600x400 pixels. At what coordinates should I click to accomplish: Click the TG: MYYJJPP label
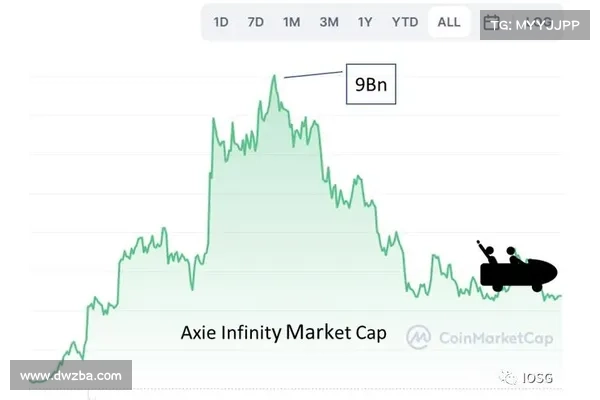click(x=535, y=25)
